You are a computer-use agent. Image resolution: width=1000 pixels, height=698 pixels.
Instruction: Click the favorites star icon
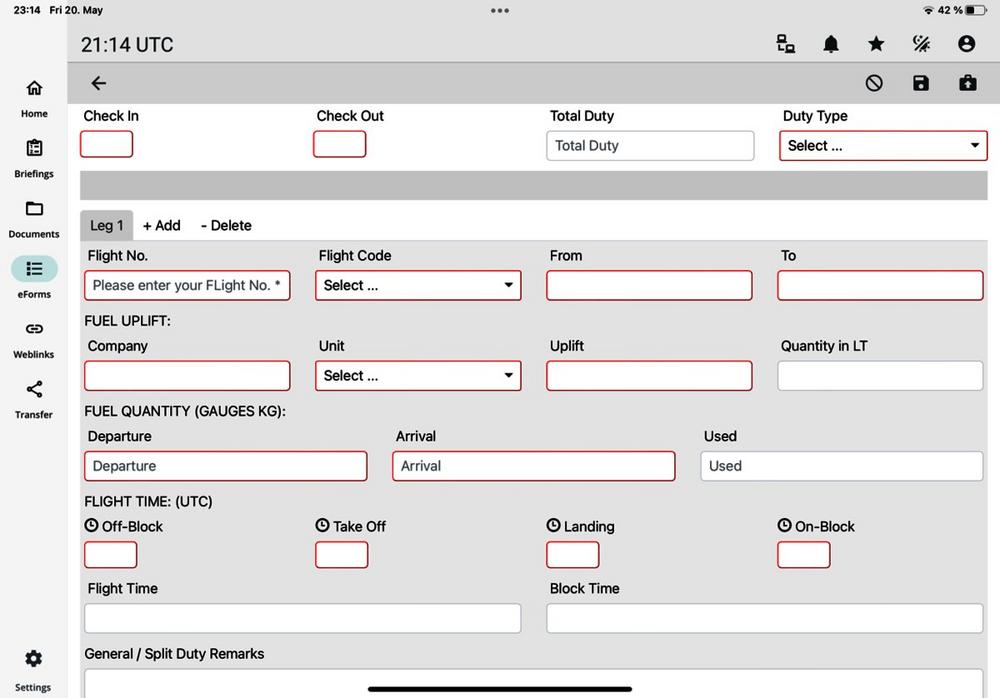tap(876, 44)
